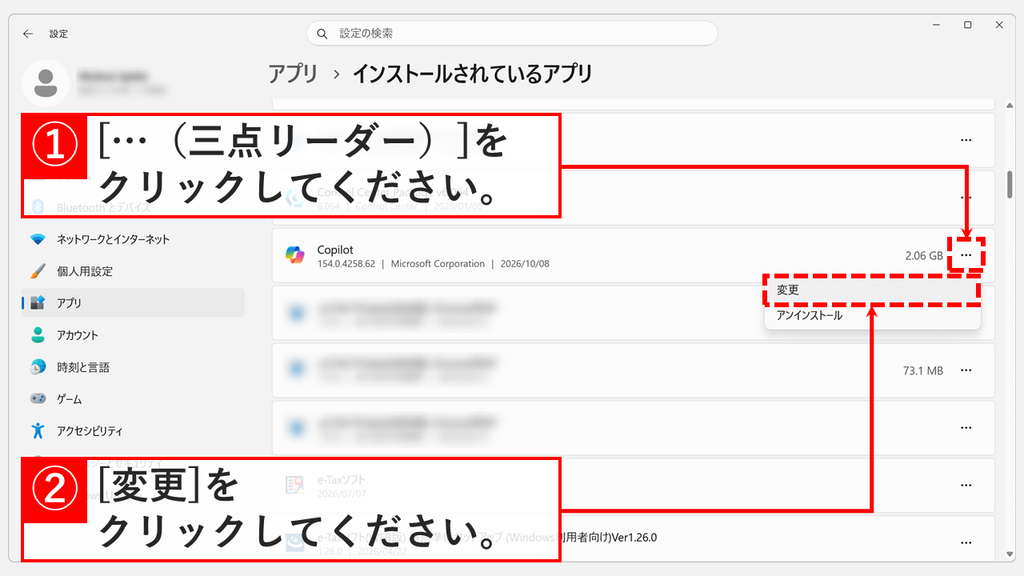This screenshot has width=1024, height=576.
Task: Click scrollbar down arrow
Action: pyautogui.click(x=1010, y=554)
